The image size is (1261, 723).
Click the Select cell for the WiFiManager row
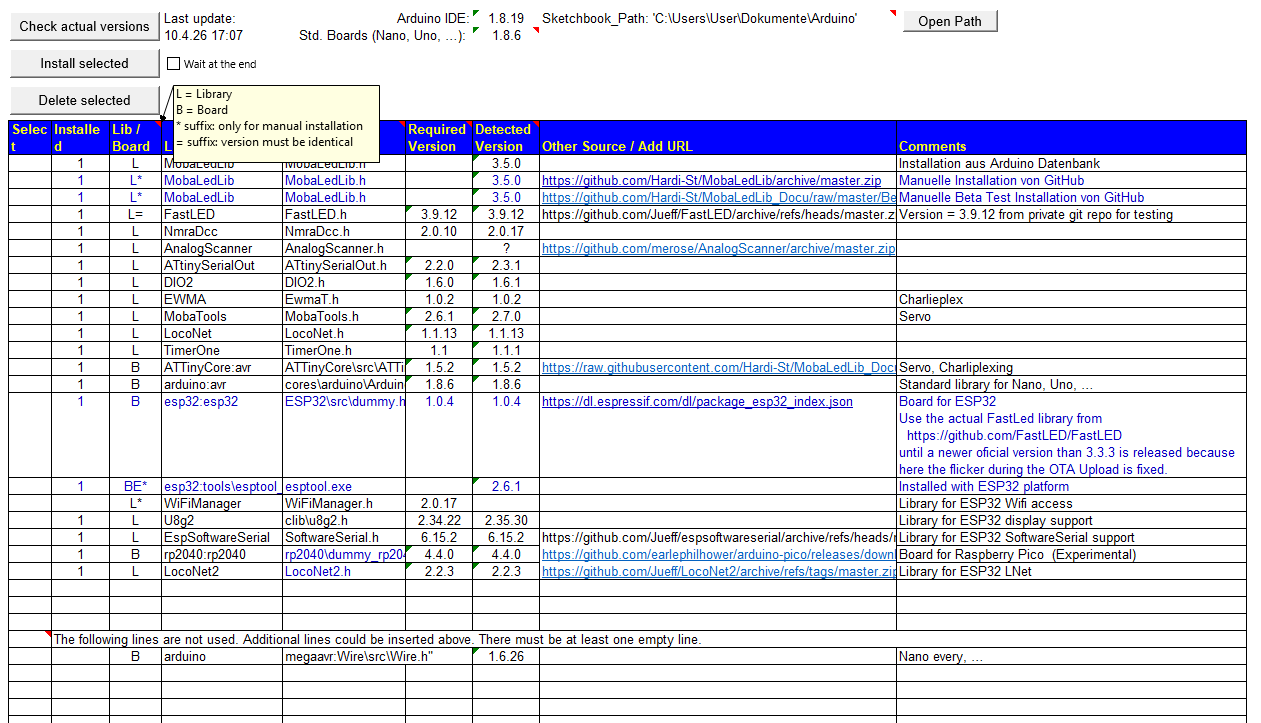click(30, 504)
